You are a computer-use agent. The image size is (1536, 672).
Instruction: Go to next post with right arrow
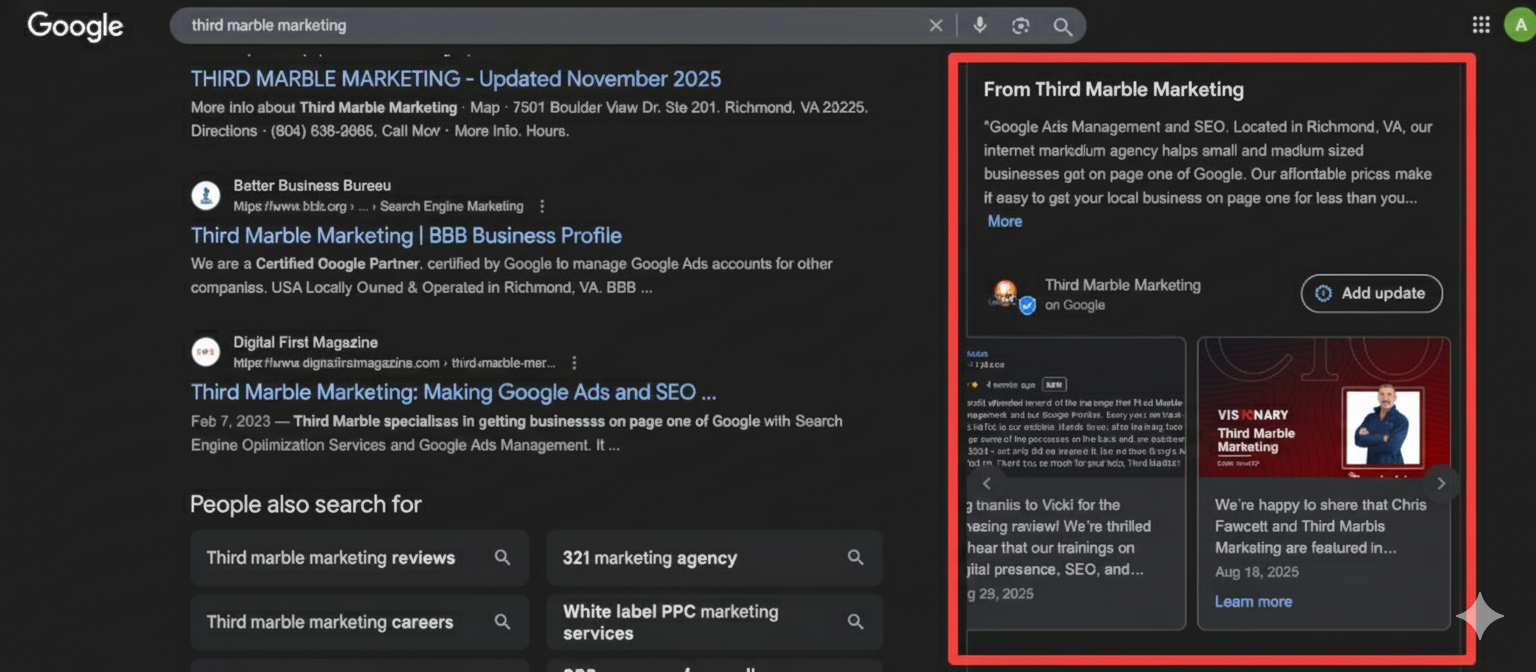(1441, 483)
